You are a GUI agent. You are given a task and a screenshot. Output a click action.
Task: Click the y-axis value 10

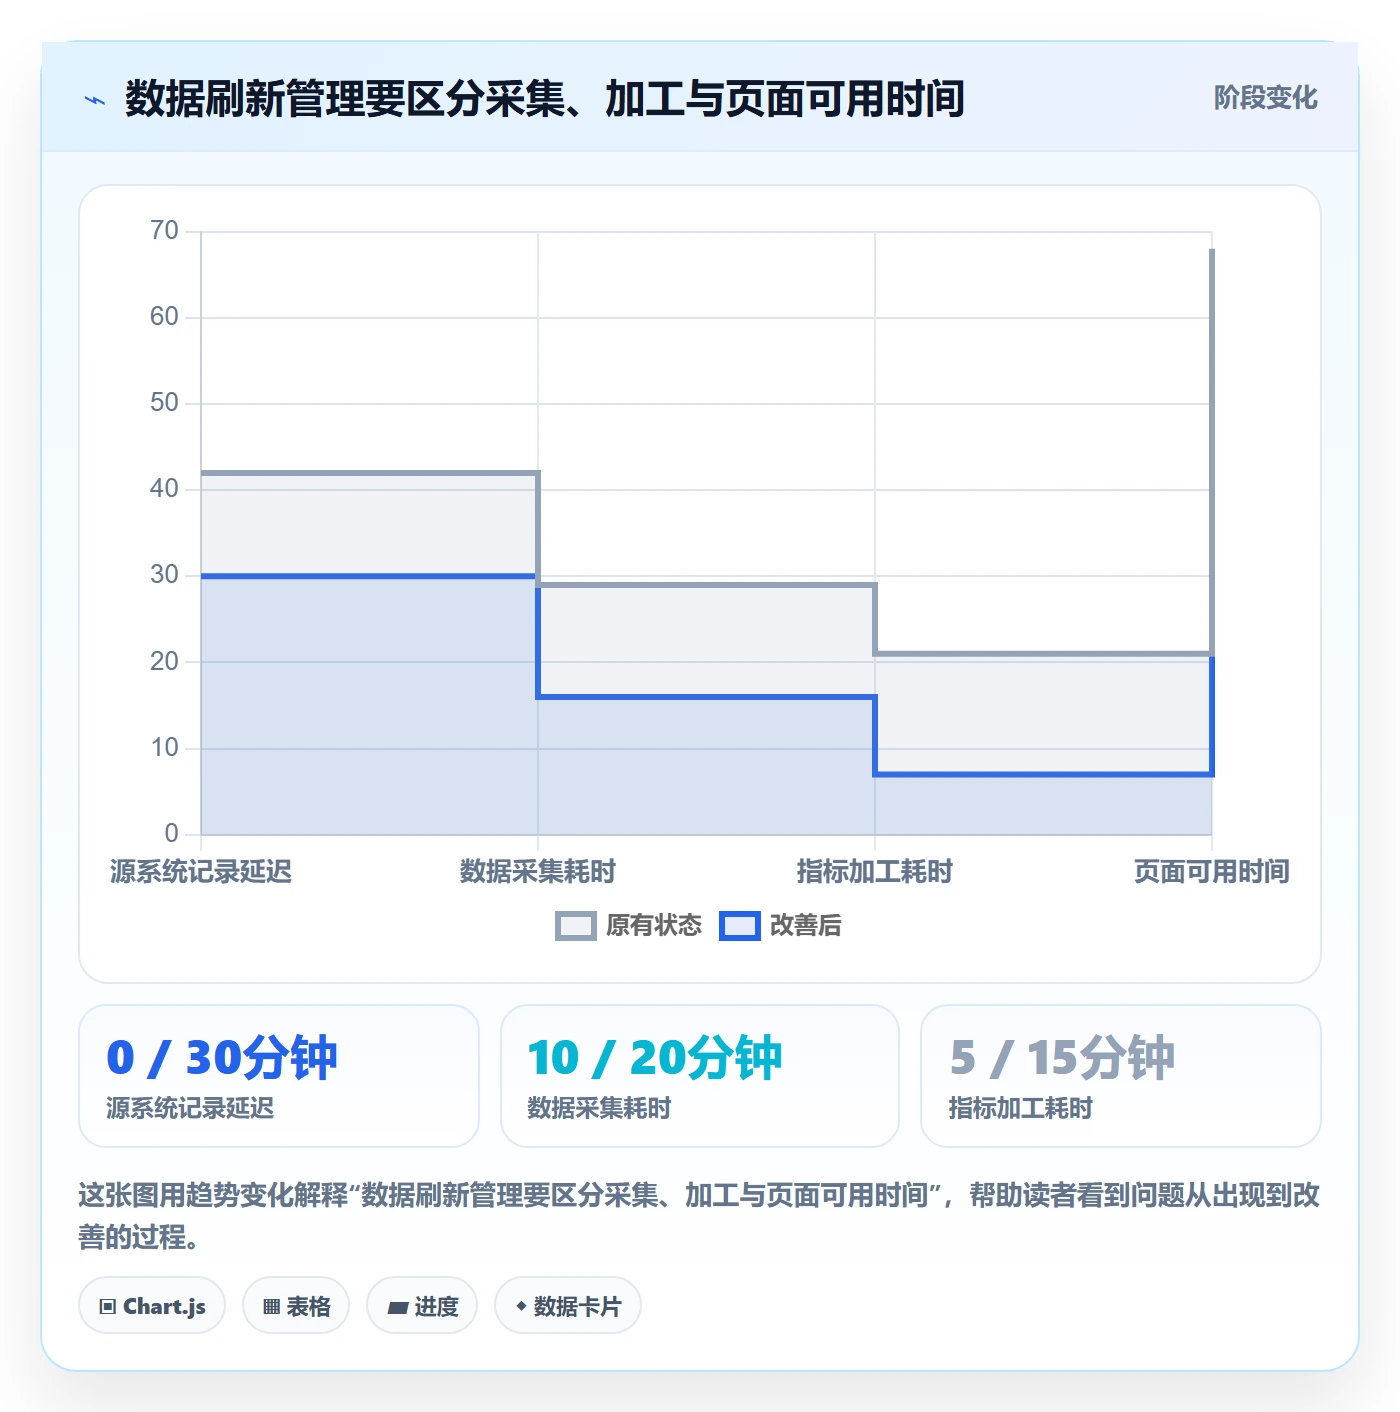tap(164, 748)
